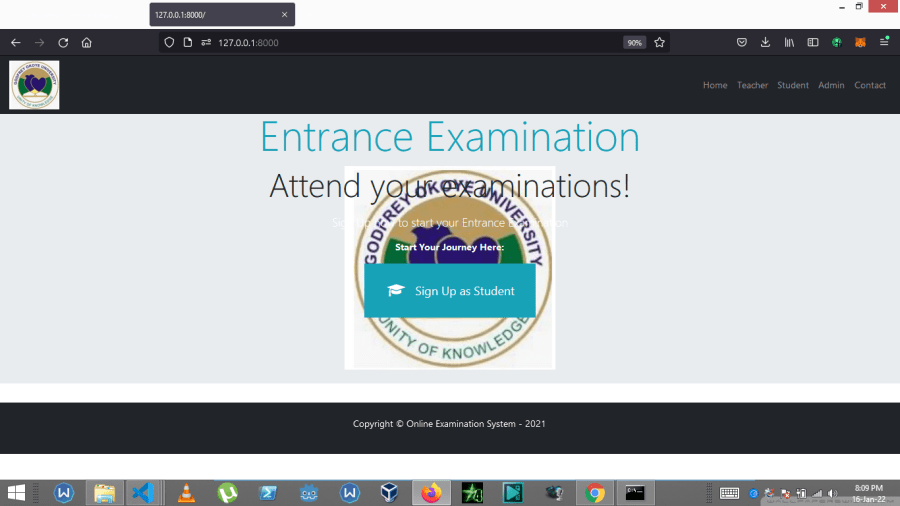Open the Firefox downloads panel
Screen dimensions: 900x506
765,42
